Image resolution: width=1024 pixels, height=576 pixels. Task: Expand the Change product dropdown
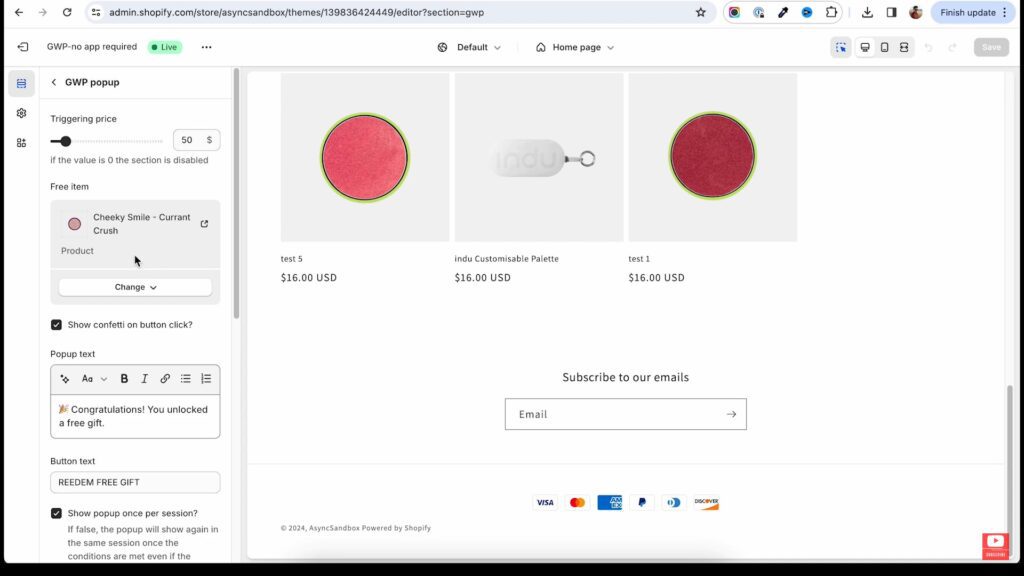pyautogui.click(x=135, y=287)
